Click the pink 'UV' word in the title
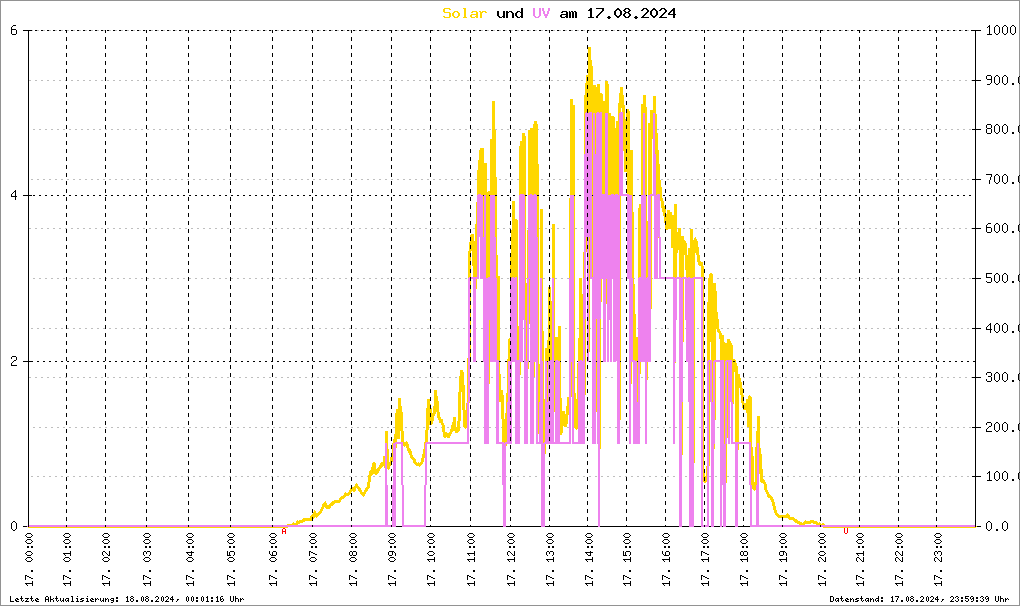 (x=541, y=13)
